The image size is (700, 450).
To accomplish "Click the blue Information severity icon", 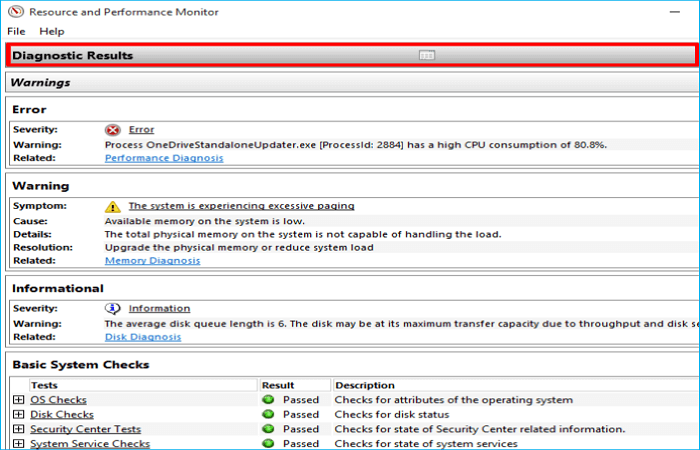I will pos(113,308).
